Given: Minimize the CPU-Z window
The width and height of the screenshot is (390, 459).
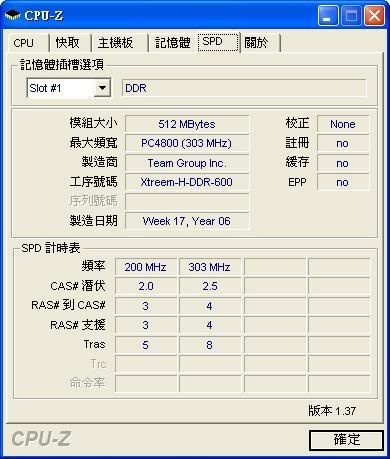Looking at the screenshot, I should tap(328, 15).
